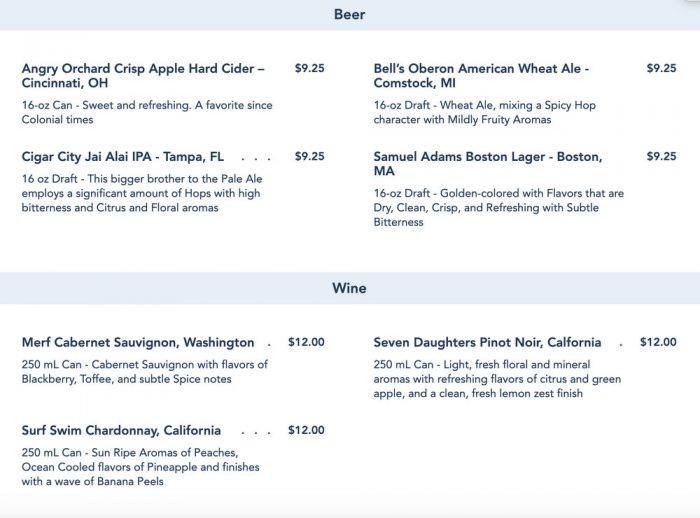Viewport: 700px width, 518px height.
Task: Select Samuel Adams Boston Lager title
Action: pyautogui.click(x=487, y=164)
